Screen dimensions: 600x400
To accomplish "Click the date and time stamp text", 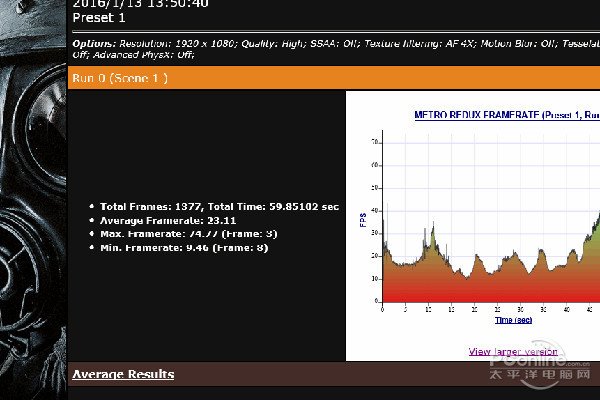I will 140,4.
